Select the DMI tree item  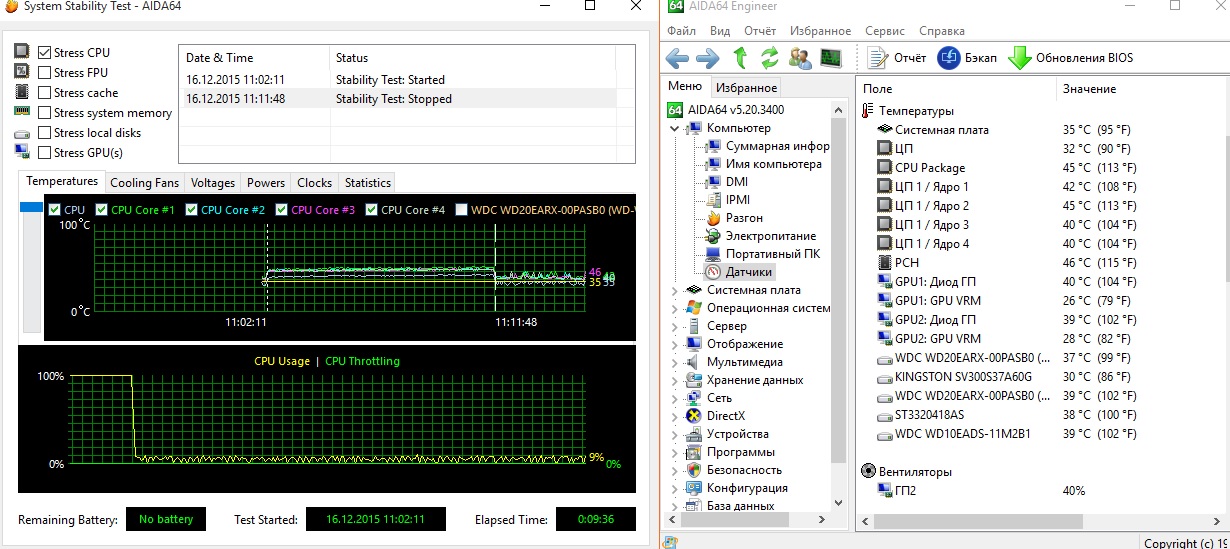pyautogui.click(x=727, y=182)
